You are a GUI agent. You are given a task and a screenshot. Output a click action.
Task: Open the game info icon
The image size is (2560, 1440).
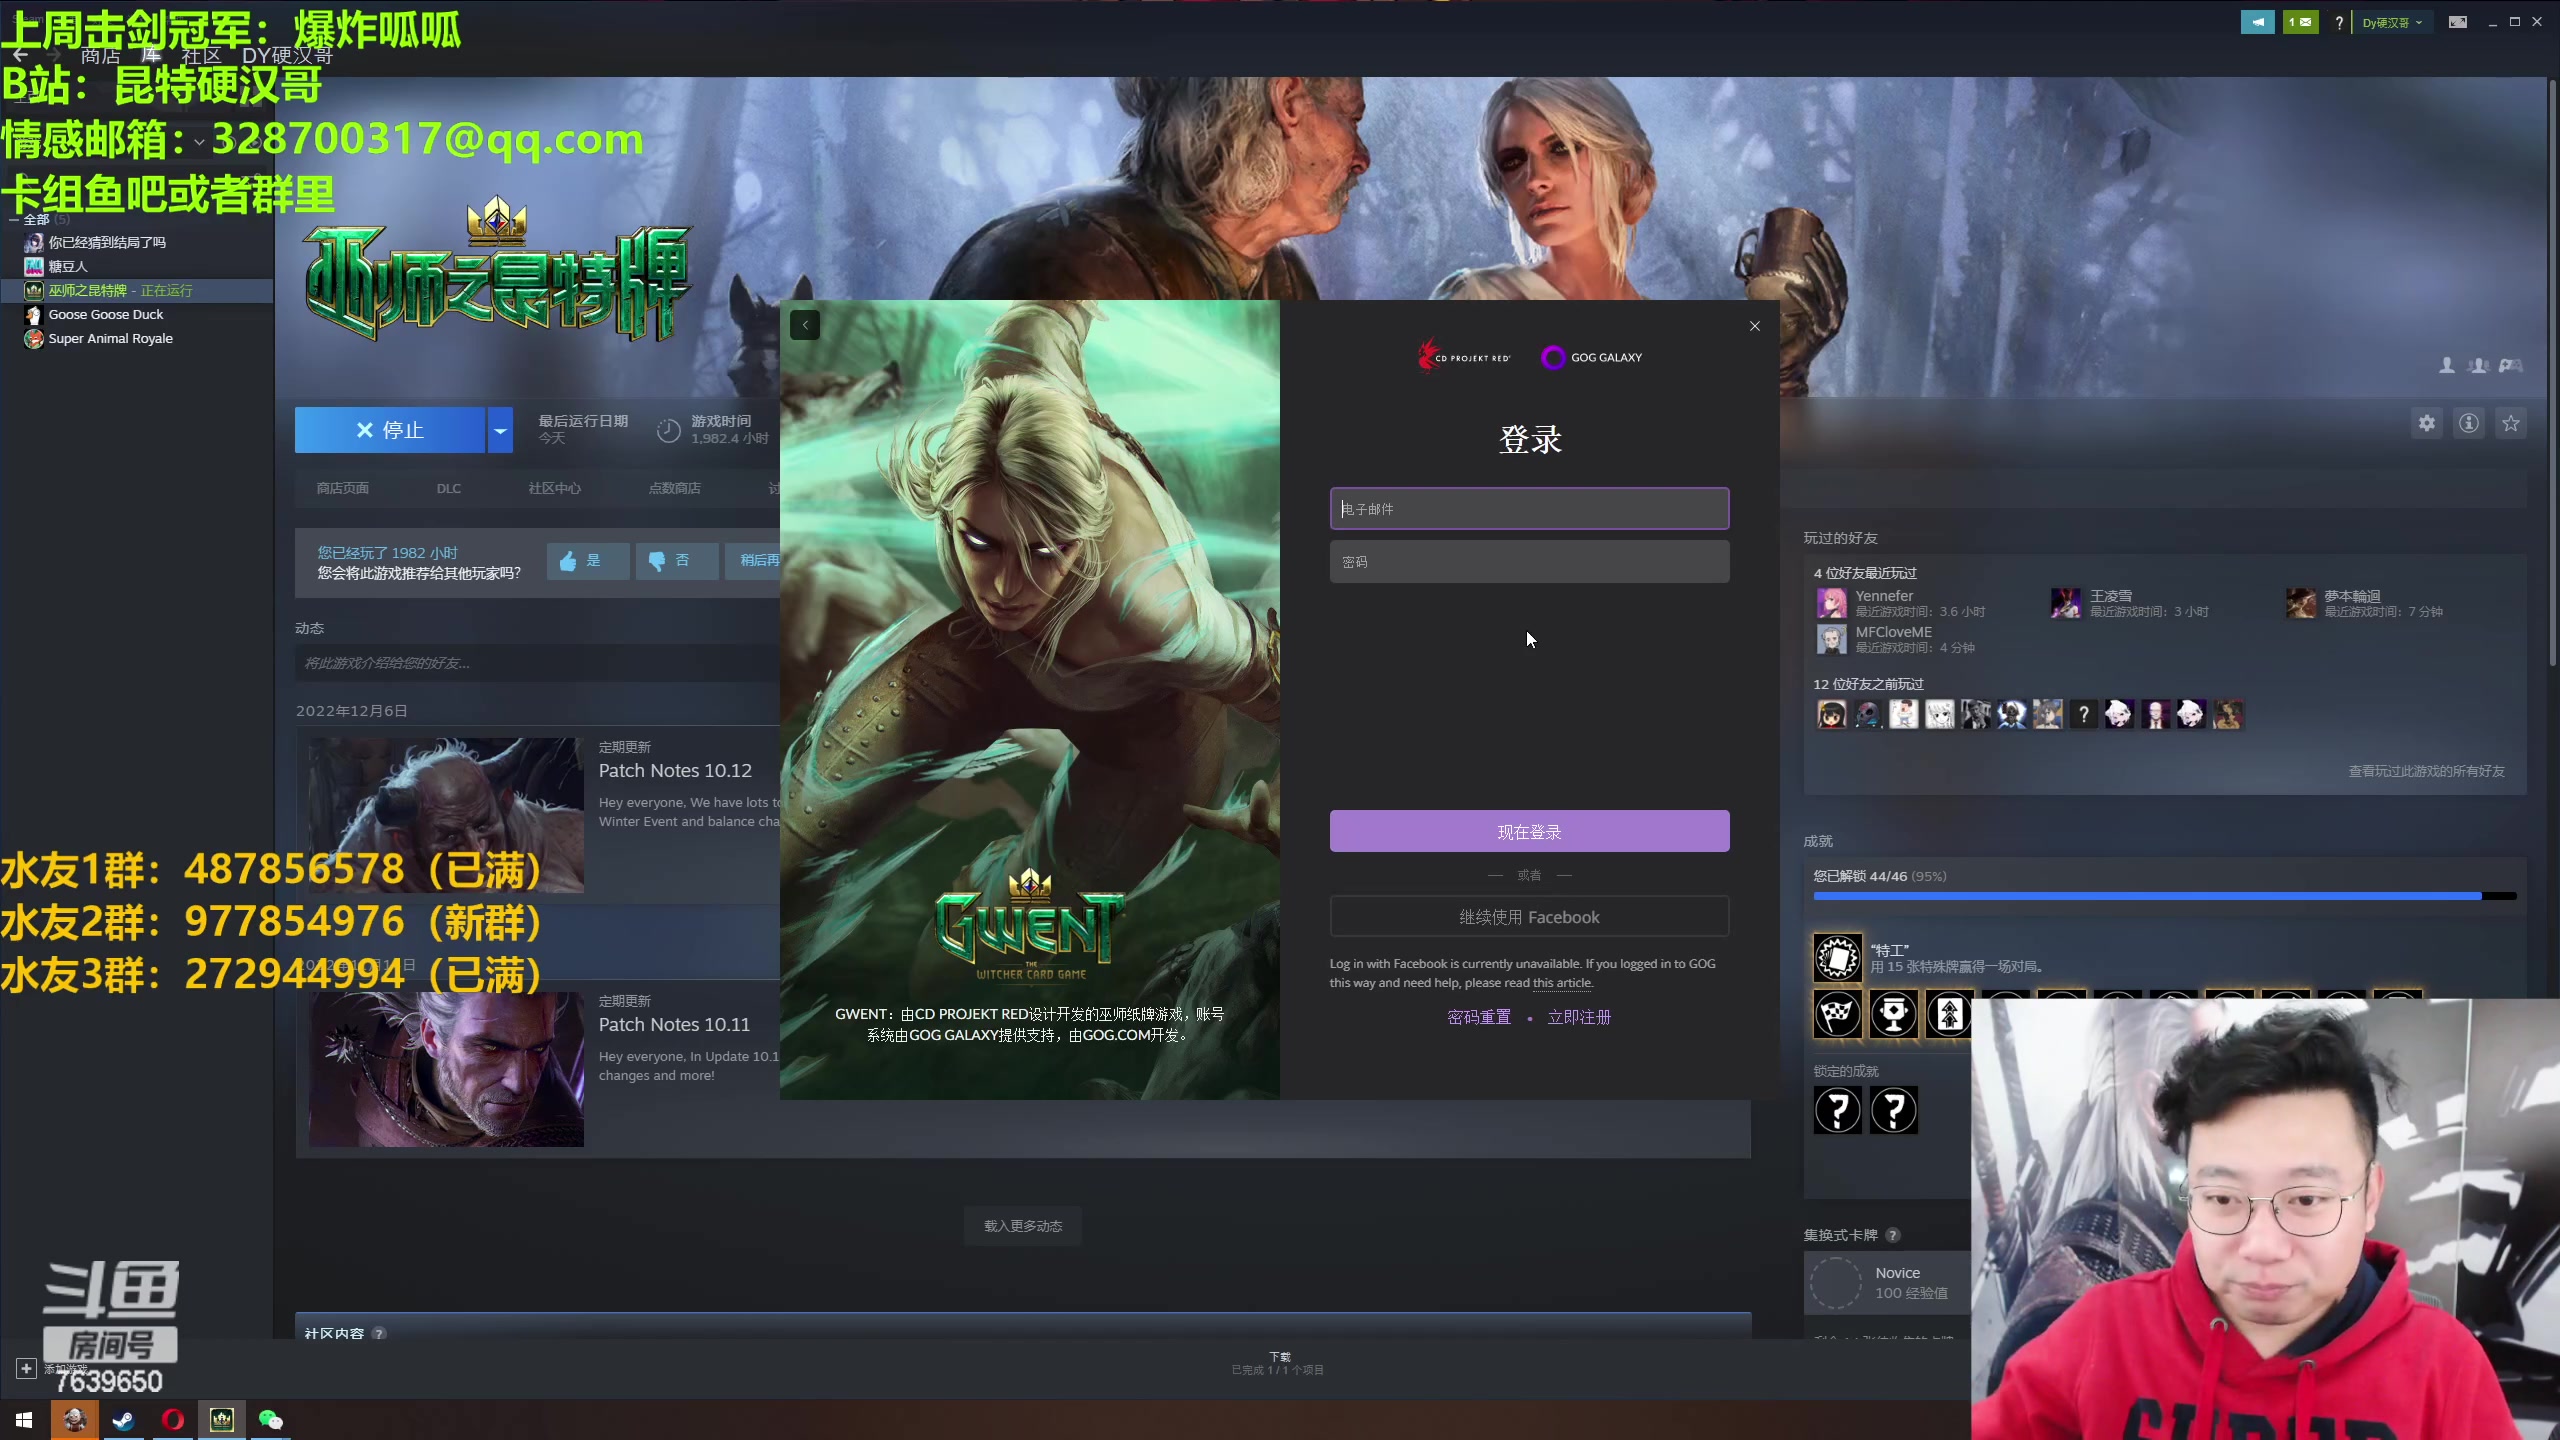point(2469,423)
